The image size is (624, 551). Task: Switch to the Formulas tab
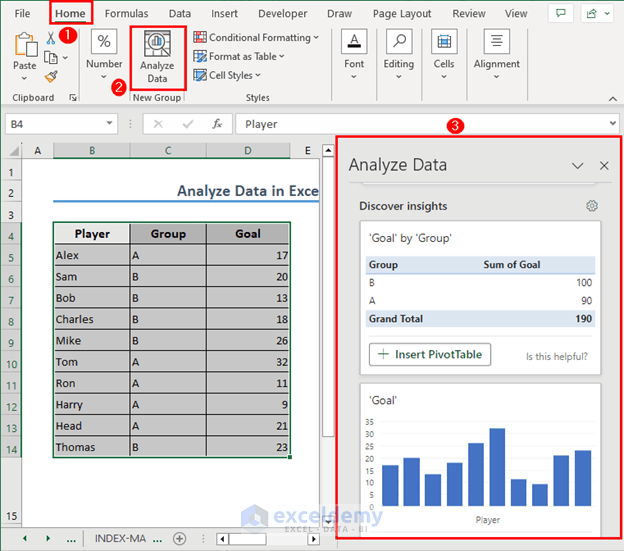coord(127,14)
